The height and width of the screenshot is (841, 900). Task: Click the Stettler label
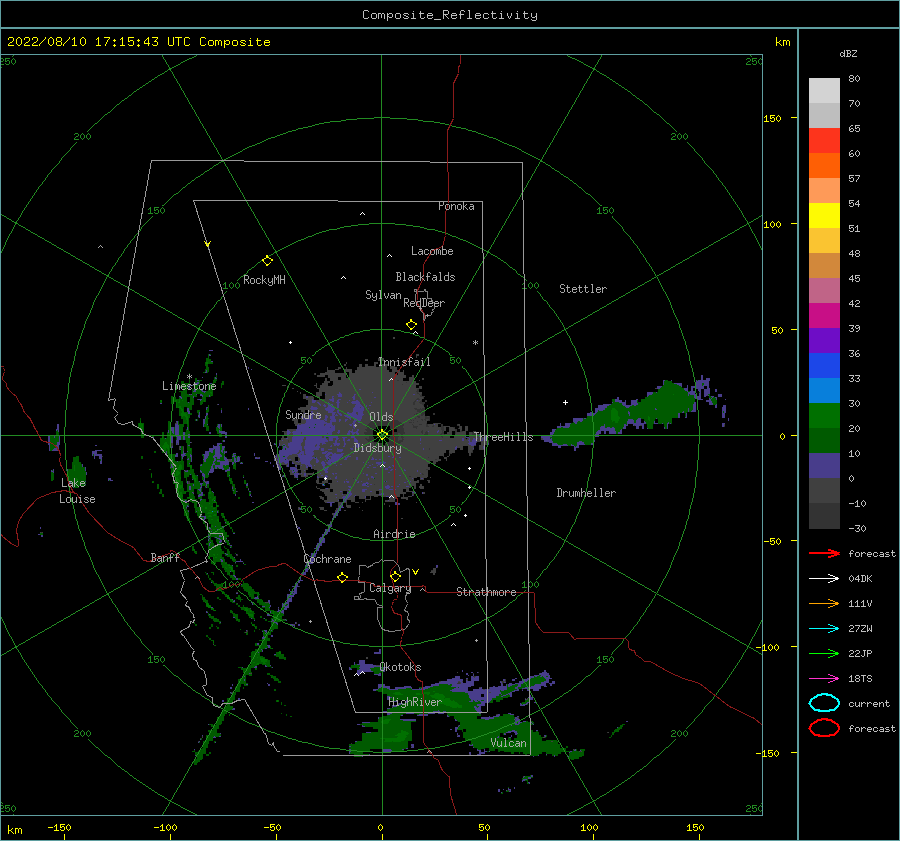coord(583,289)
